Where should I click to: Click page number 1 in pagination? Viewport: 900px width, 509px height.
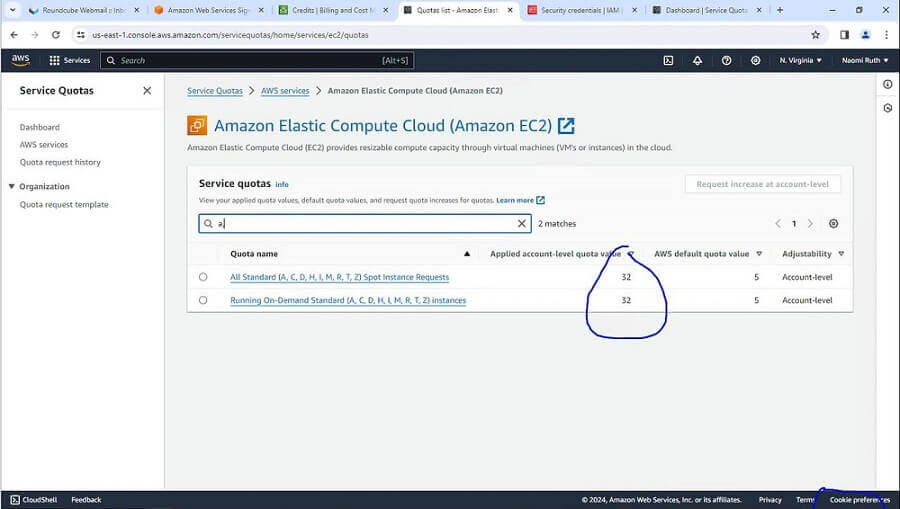pos(794,224)
